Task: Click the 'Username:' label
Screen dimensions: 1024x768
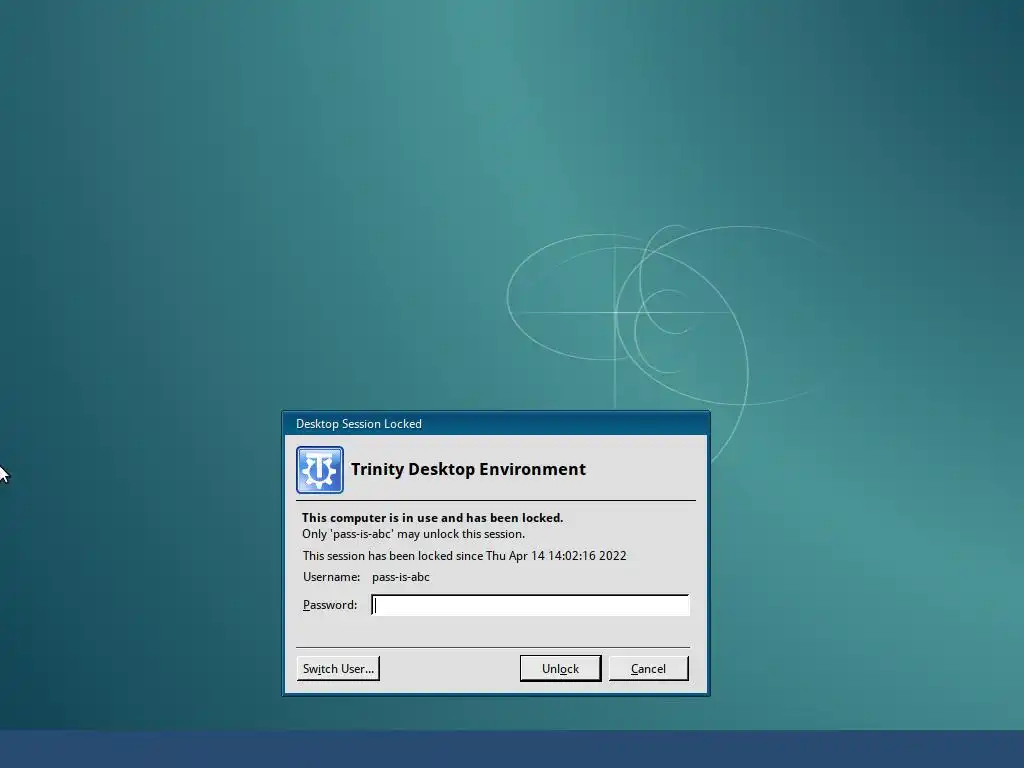Action: [331, 577]
